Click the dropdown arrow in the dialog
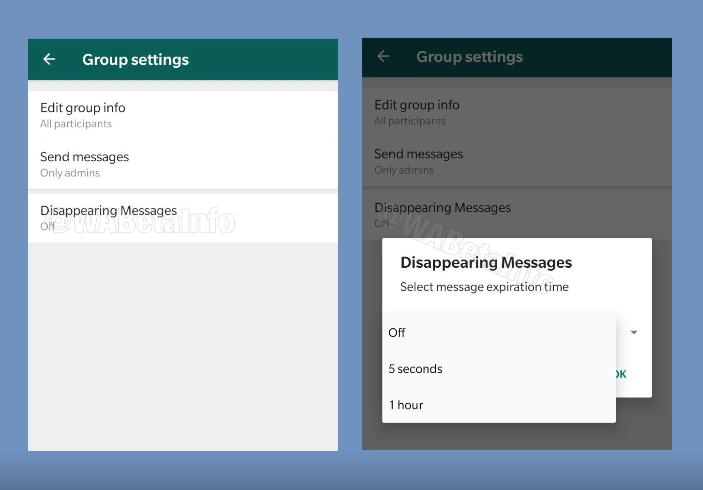703x490 pixels. point(634,332)
